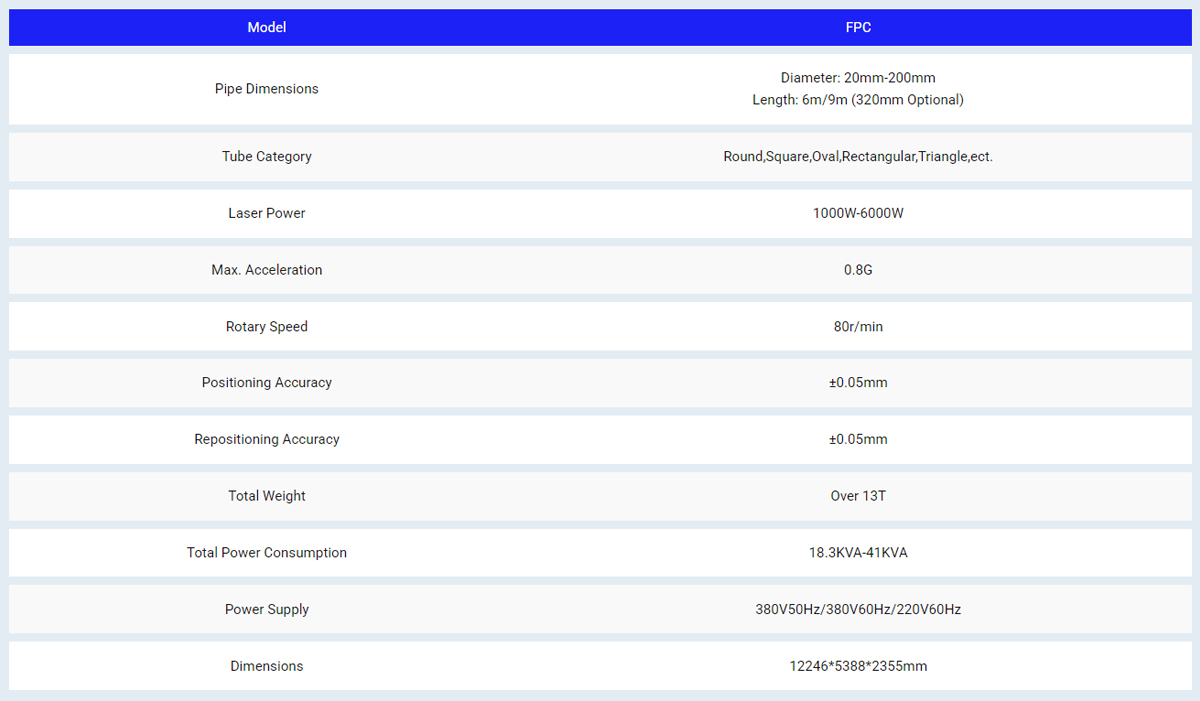
Task: Click the 1000W-6000W value
Action: click(858, 213)
